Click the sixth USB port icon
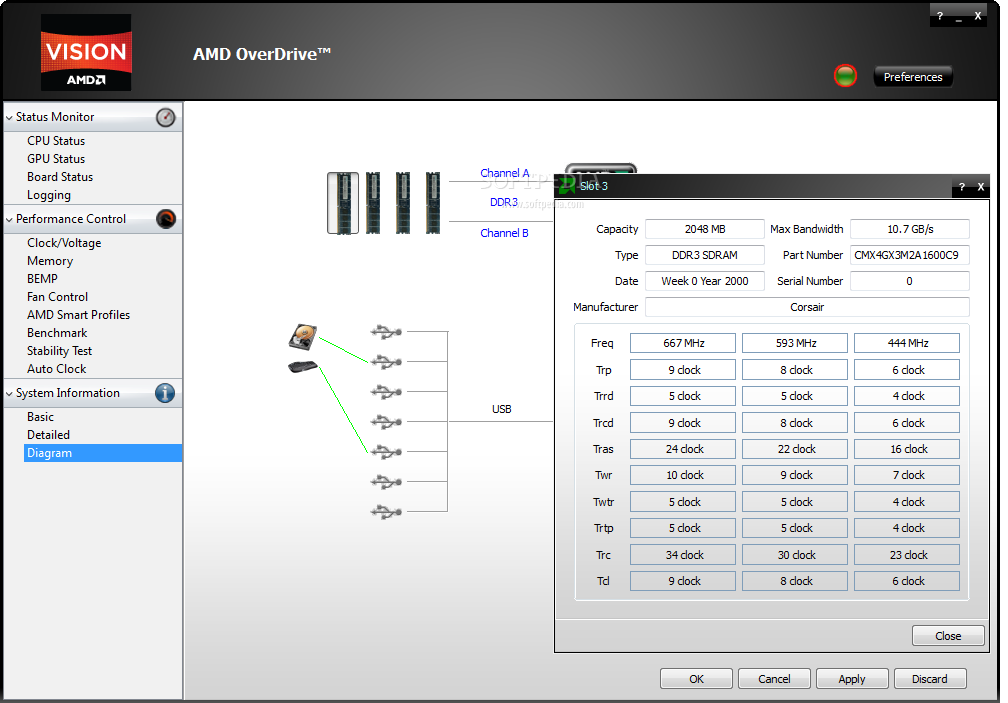Screen dimensions: 1008x703 (x=386, y=482)
